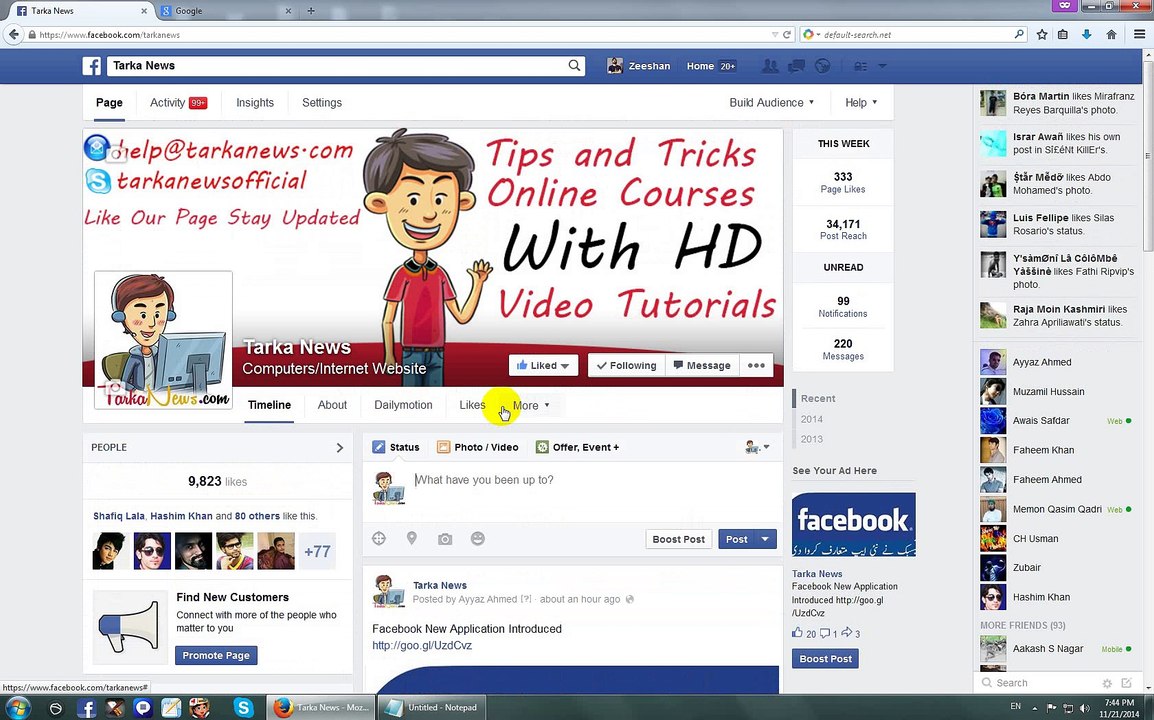Click the add location pin icon in composer
1154x720 pixels.
(412, 539)
